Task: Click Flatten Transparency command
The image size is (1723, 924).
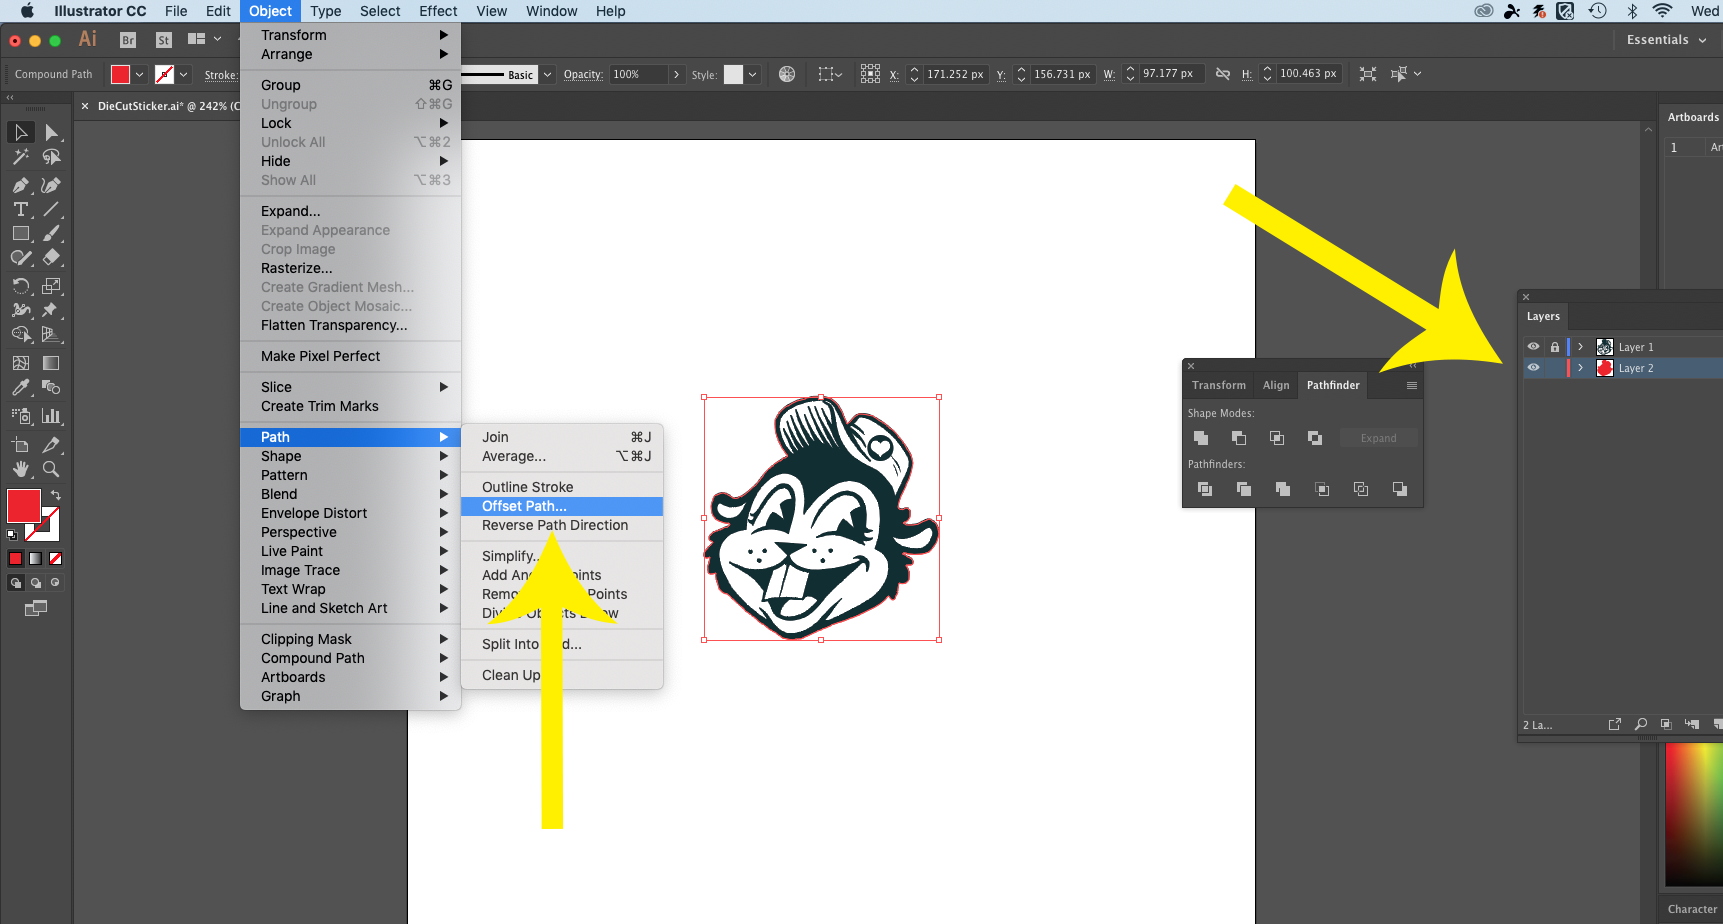Action: (350, 325)
